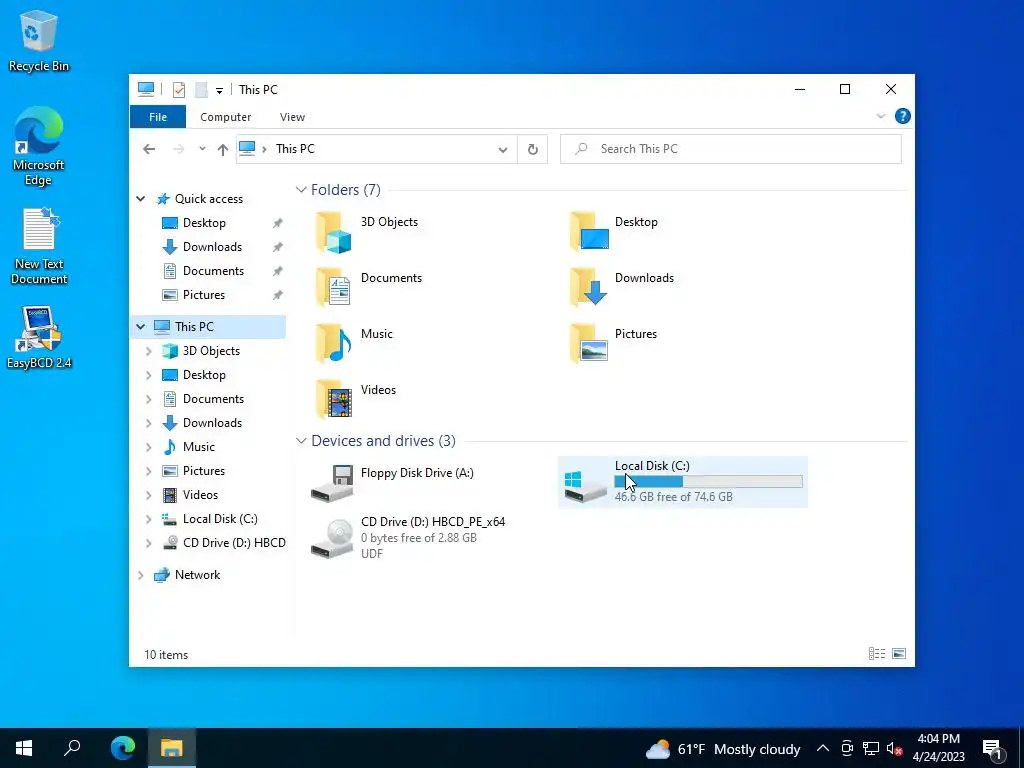Select CD Drive (D:) HBCD in navigation pane
This screenshot has width=1024, height=768.
click(234, 543)
